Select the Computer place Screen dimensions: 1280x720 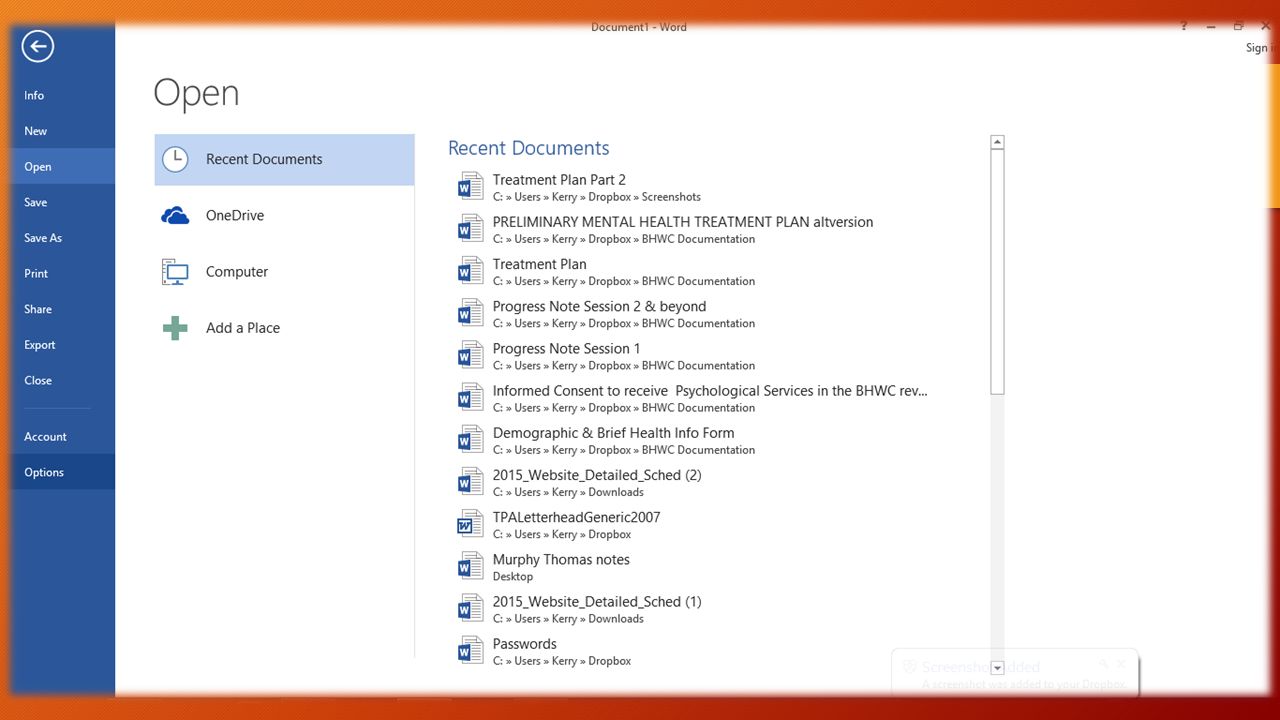coord(284,272)
